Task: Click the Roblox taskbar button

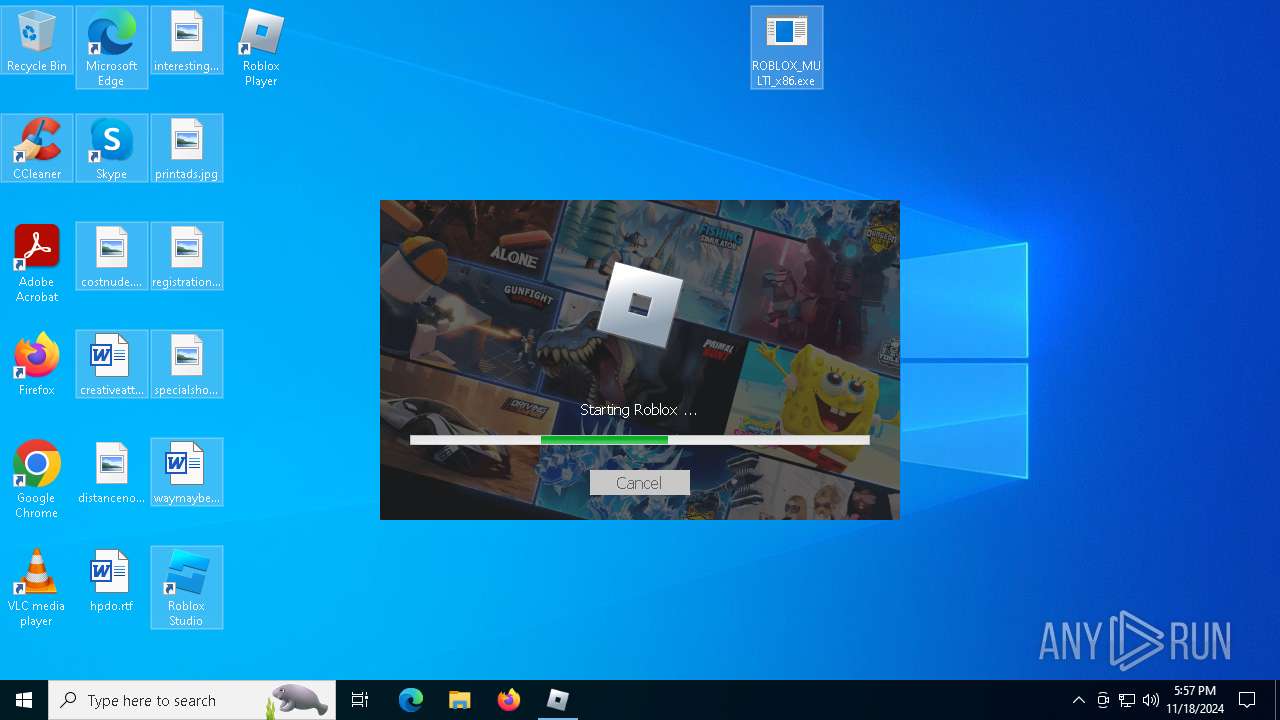Action: 558,700
